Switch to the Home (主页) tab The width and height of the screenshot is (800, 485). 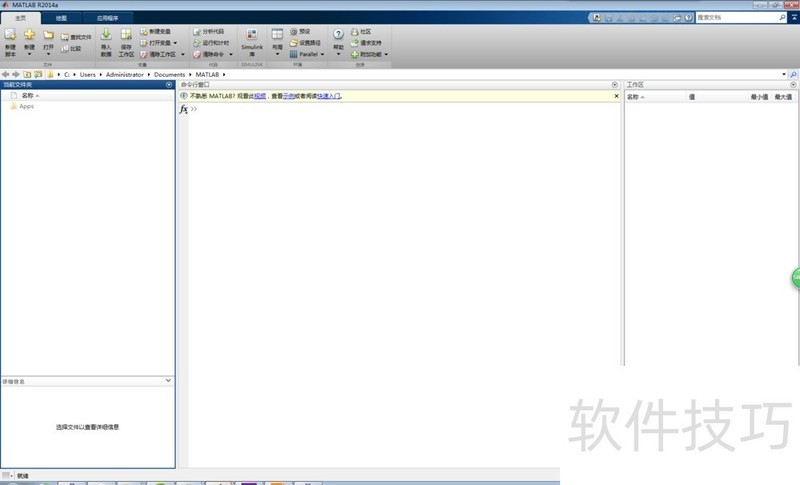pyautogui.click(x=20, y=18)
